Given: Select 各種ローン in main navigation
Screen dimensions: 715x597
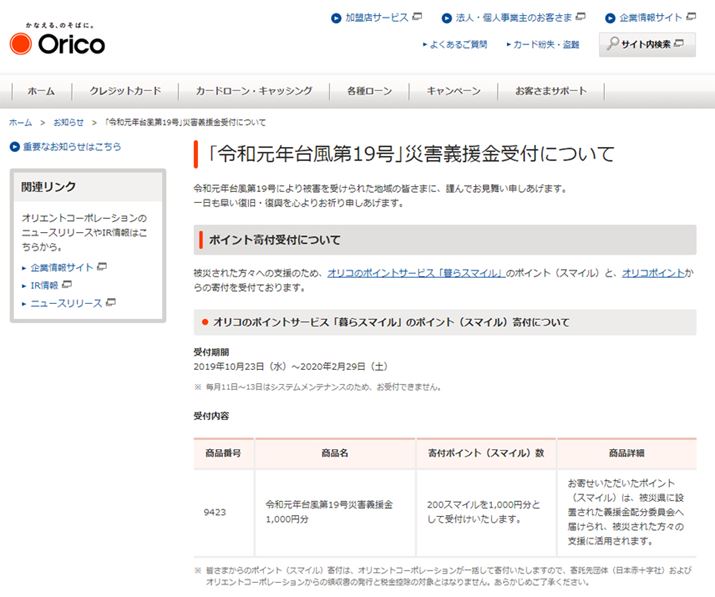Looking at the screenshot, I should click(369, 91).
